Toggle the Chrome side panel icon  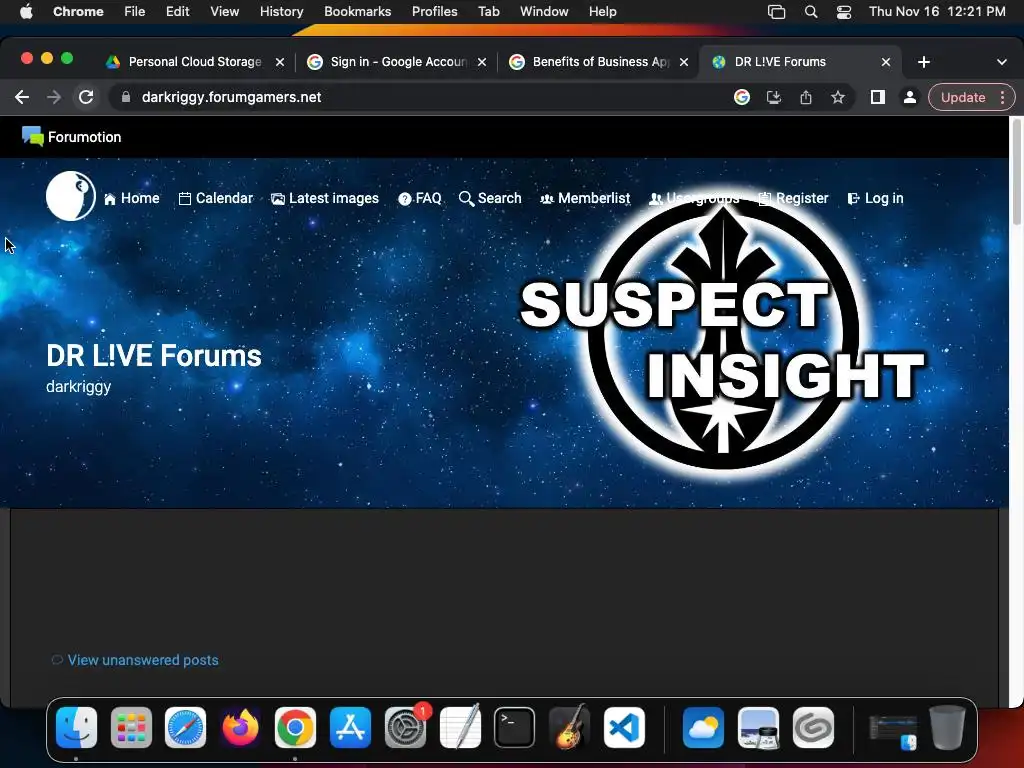[x=878, y=97]
